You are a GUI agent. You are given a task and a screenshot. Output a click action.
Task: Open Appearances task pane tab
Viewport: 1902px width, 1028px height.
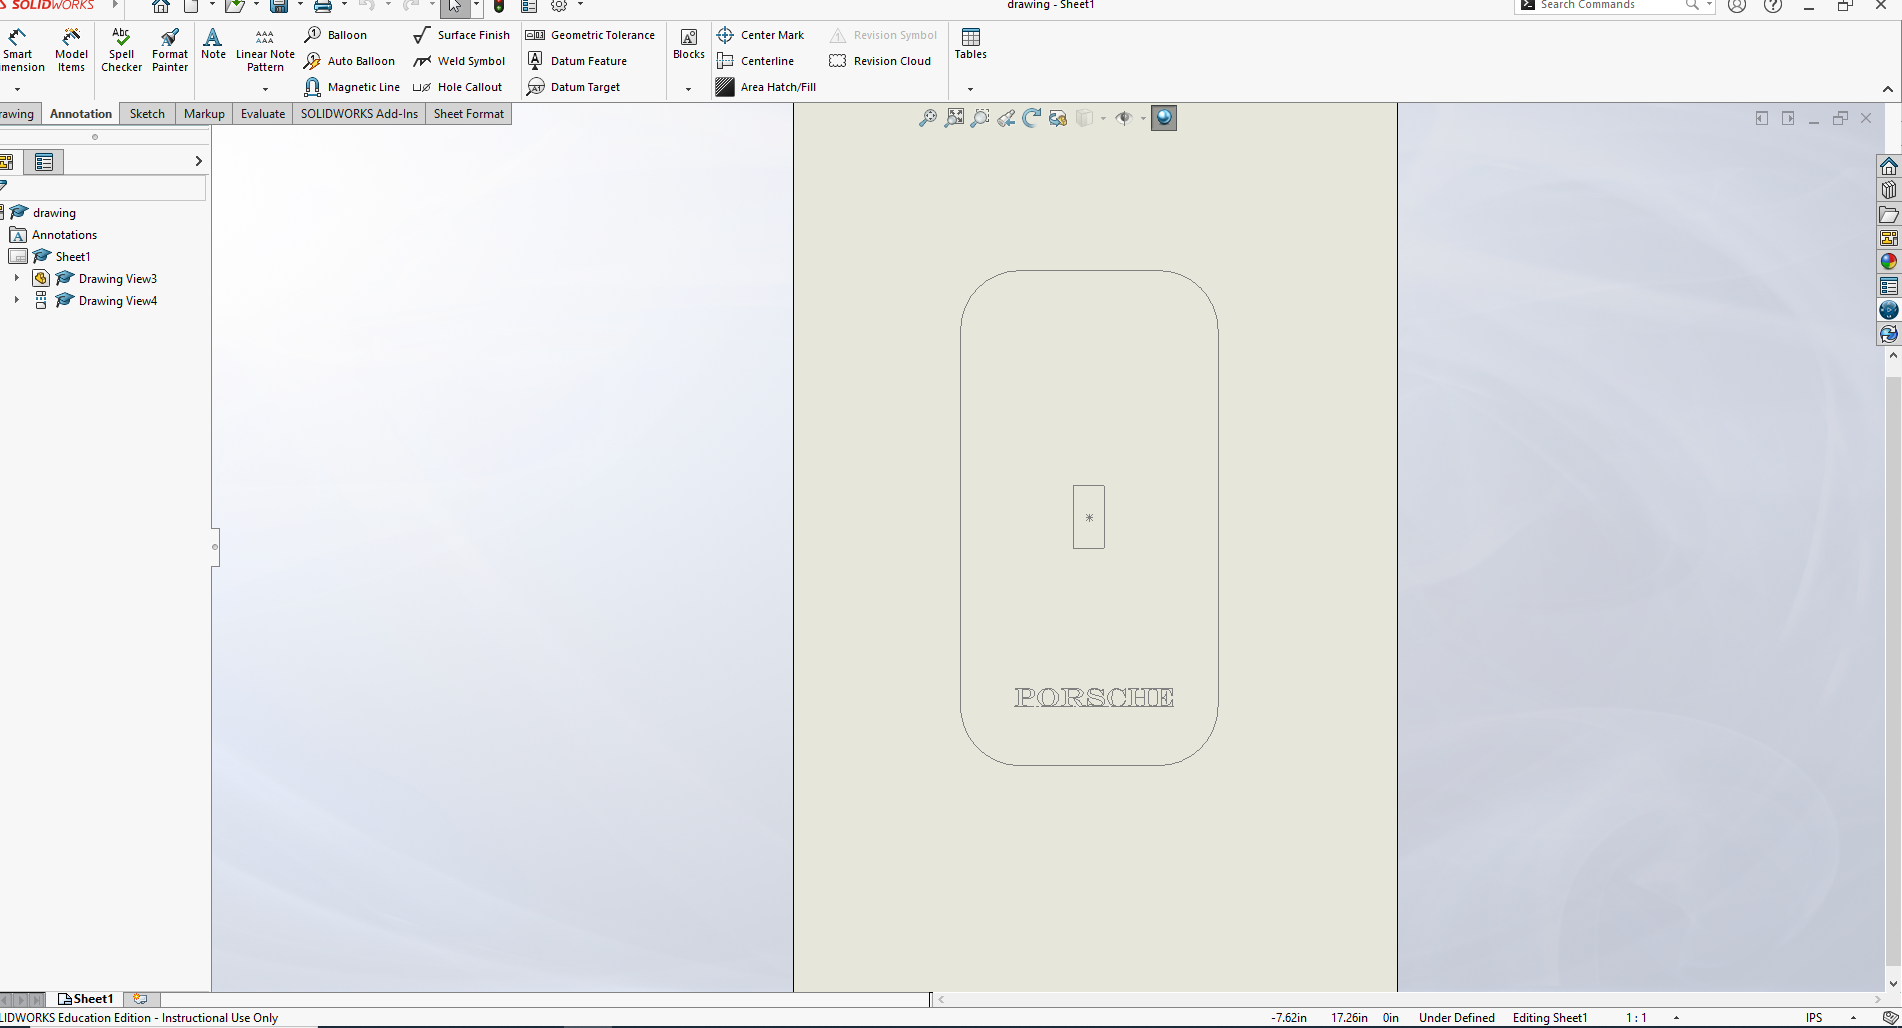coord(1889,262)
